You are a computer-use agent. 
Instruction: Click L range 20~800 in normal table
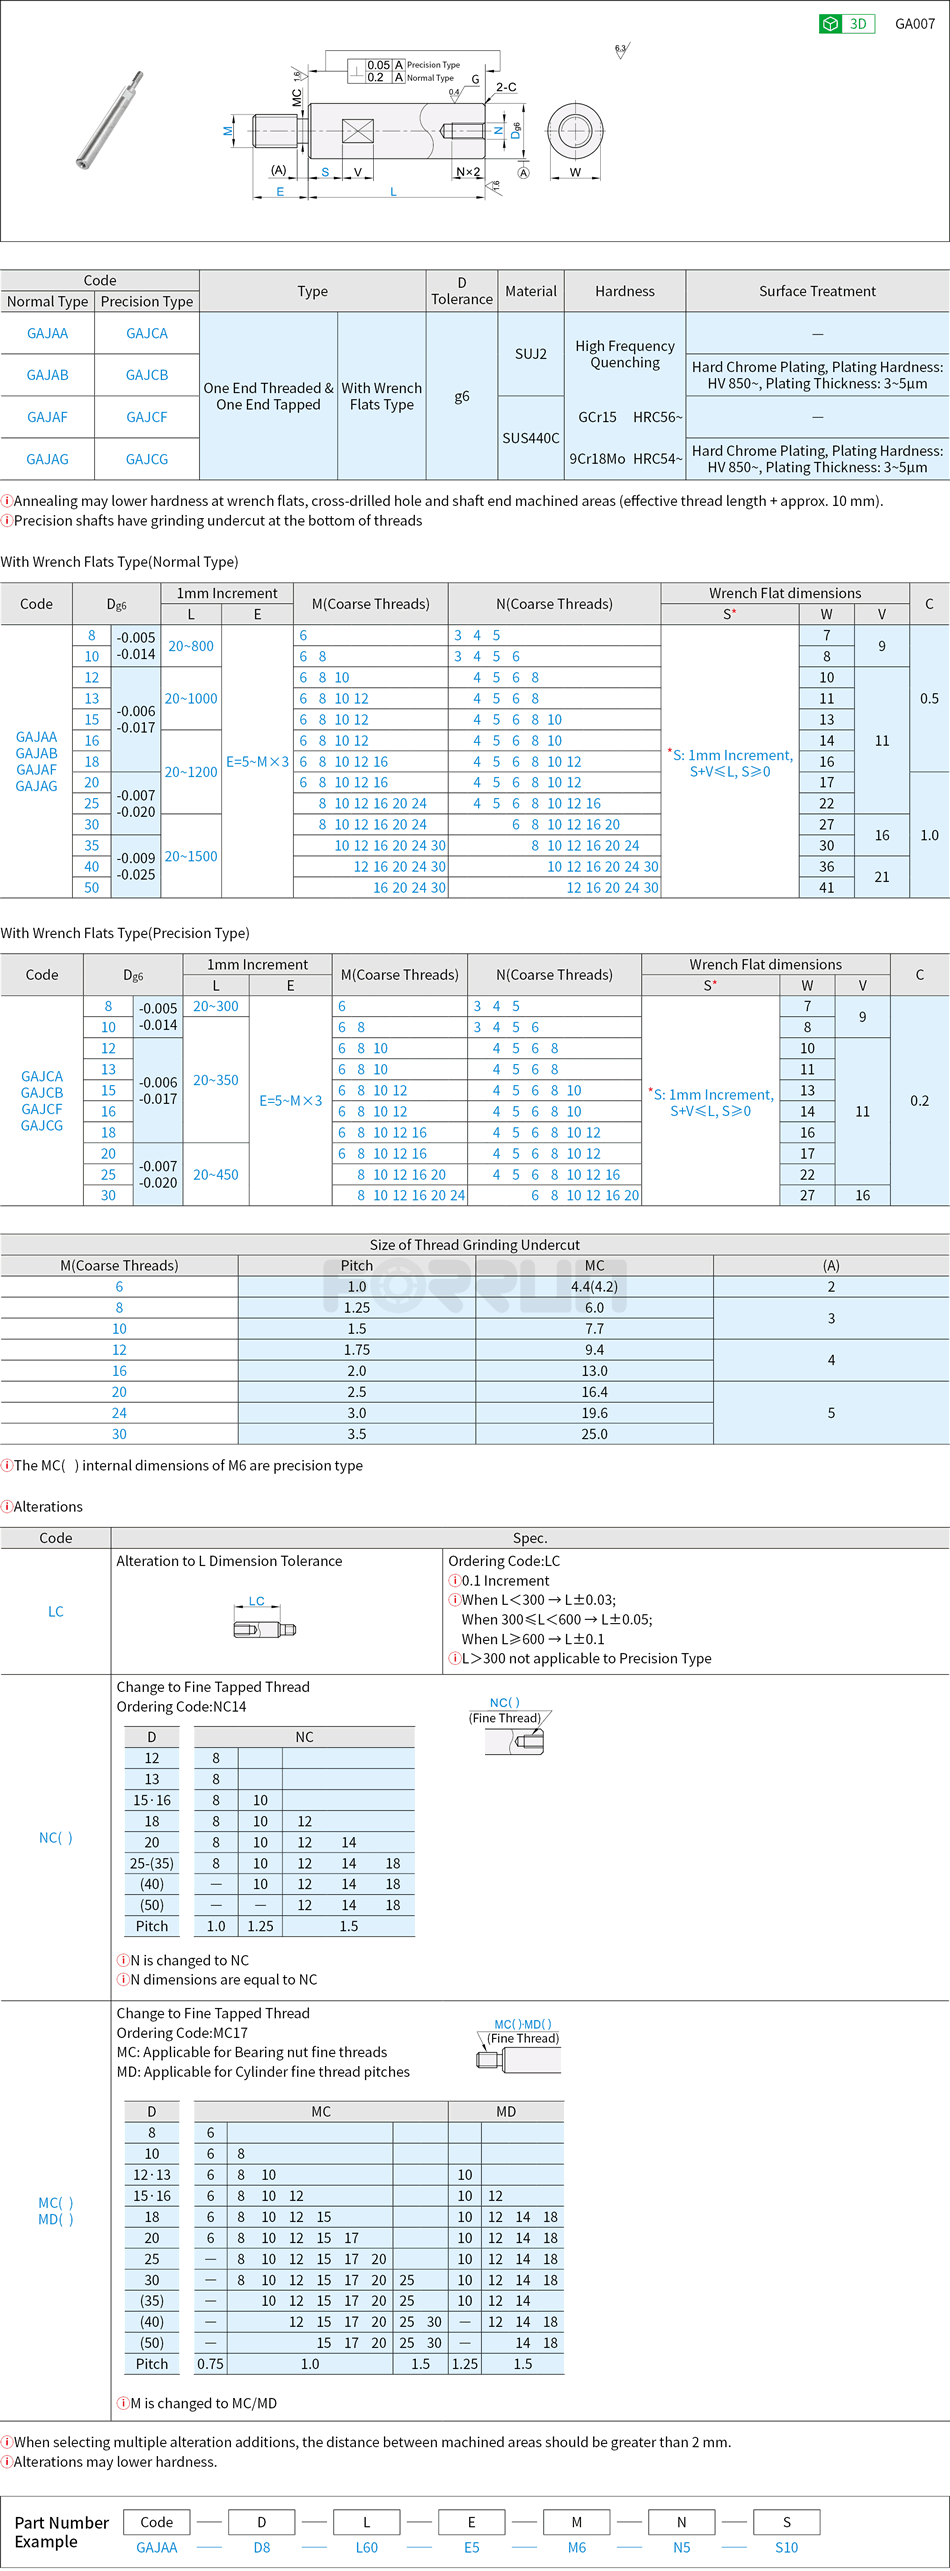tap(191, 647)
